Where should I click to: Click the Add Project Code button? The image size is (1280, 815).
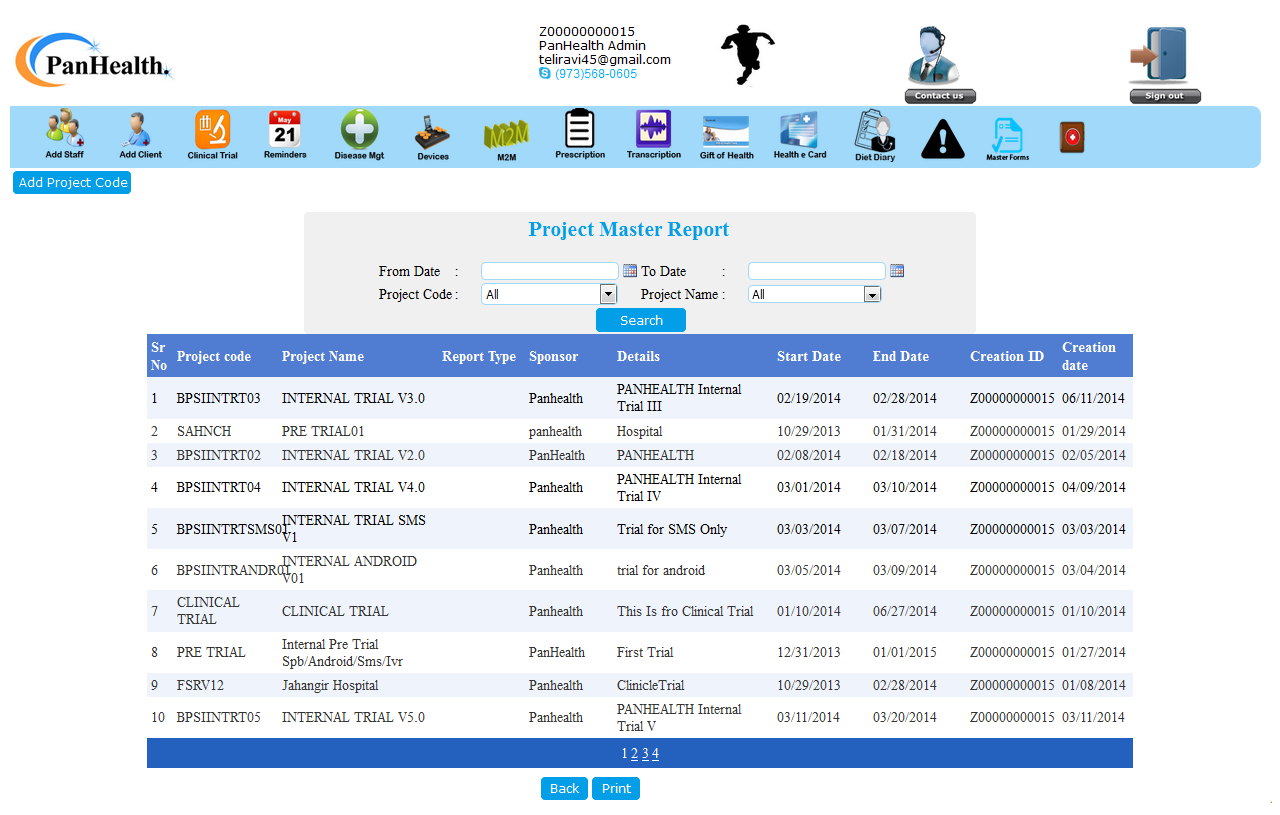tap(72, 183)
